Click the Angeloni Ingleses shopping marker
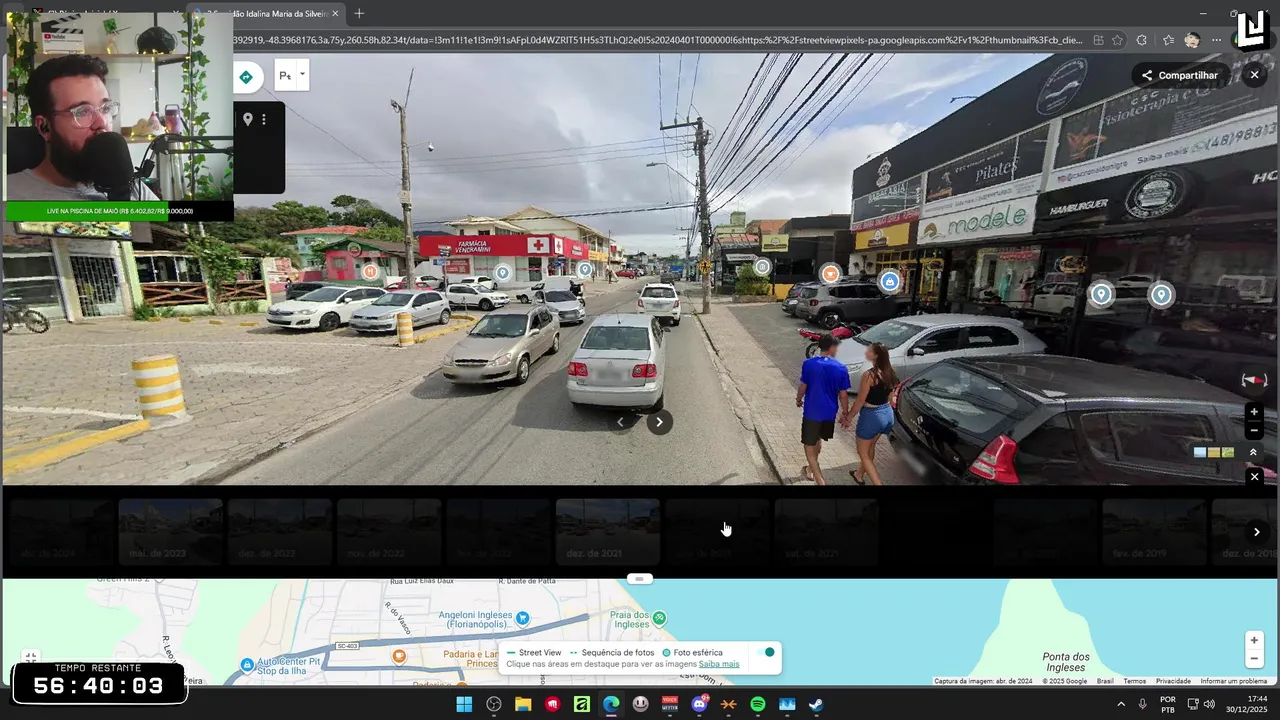Viewport: 1280px width, 720px height. click(x=522, y=619)
